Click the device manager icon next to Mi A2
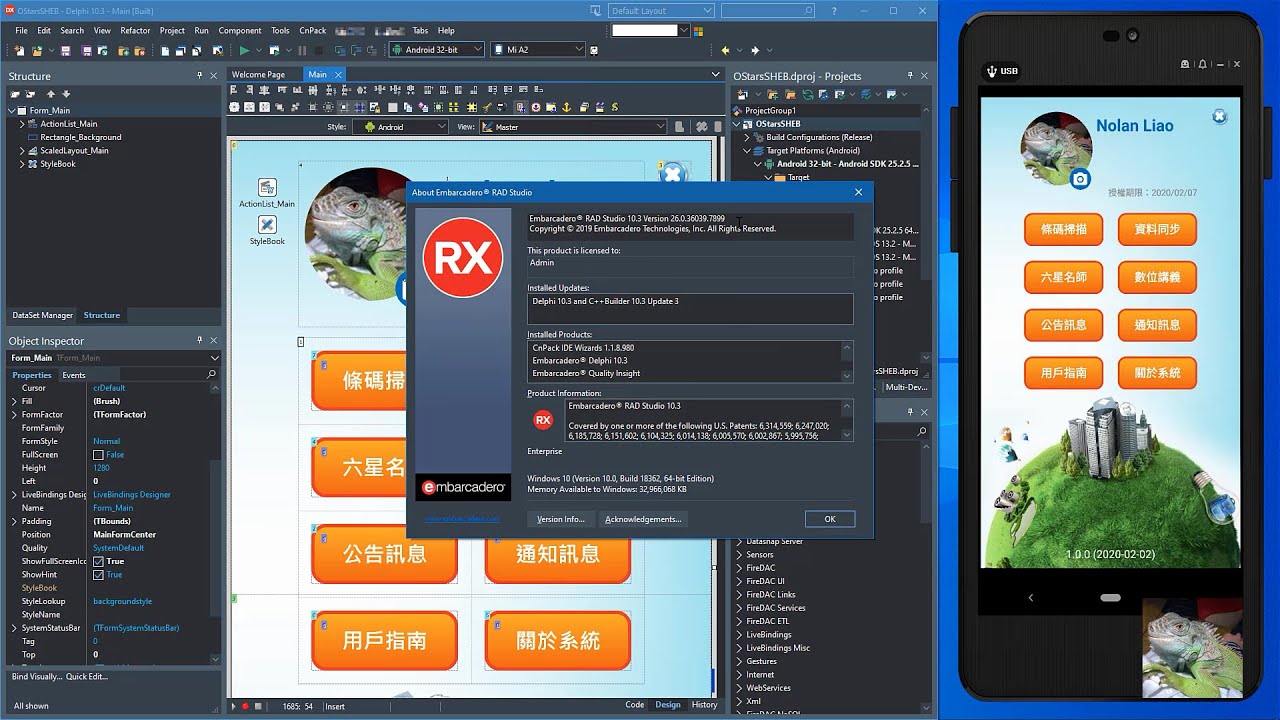Viewport: 1280px width, 720px height. tap(595, 50)
